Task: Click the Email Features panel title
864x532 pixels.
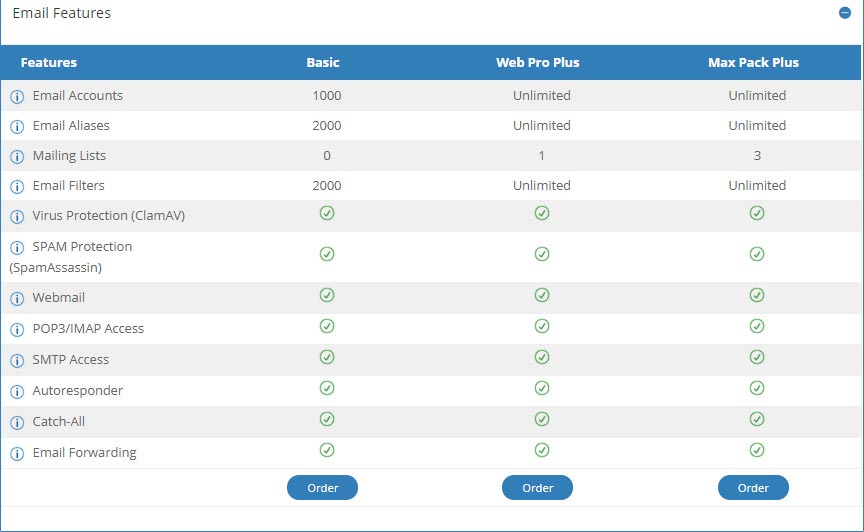Action: pyautogui.click(x=61, y=14)
